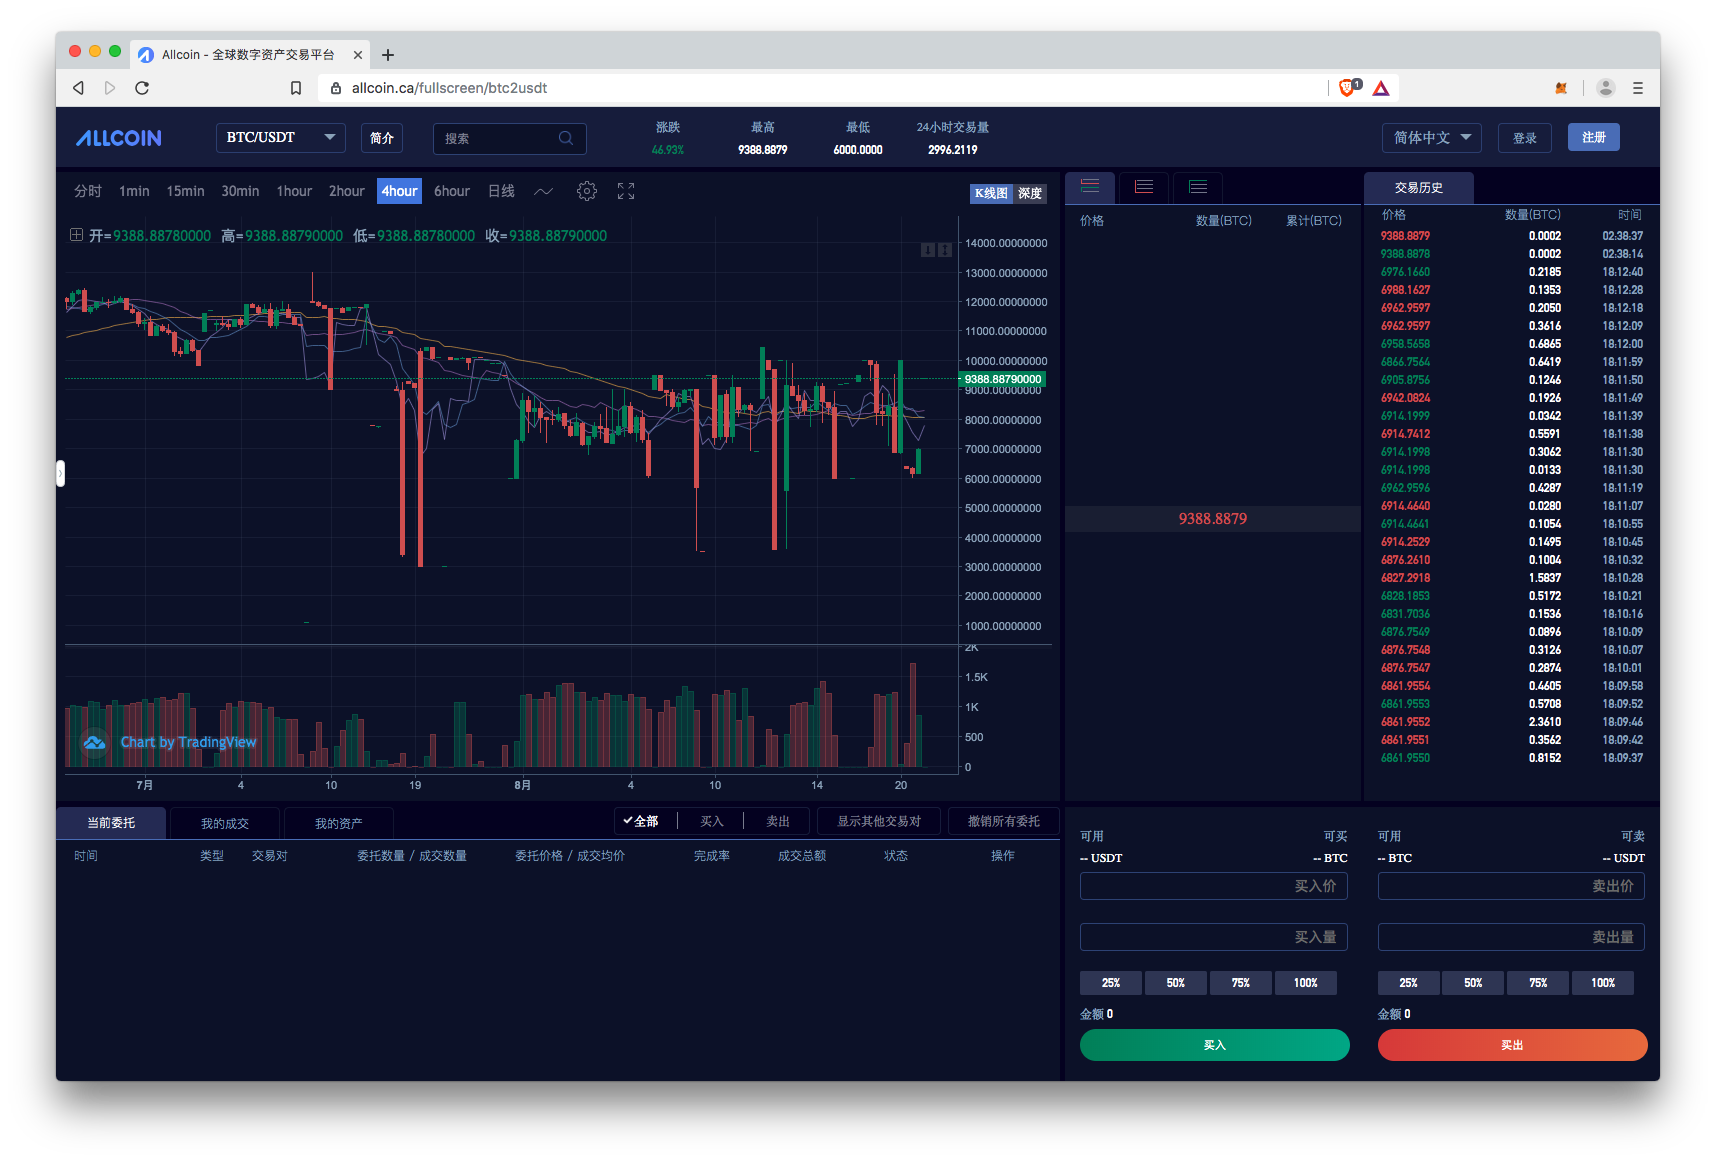Click the site lock icon in address bar

[x=336, y=88]
